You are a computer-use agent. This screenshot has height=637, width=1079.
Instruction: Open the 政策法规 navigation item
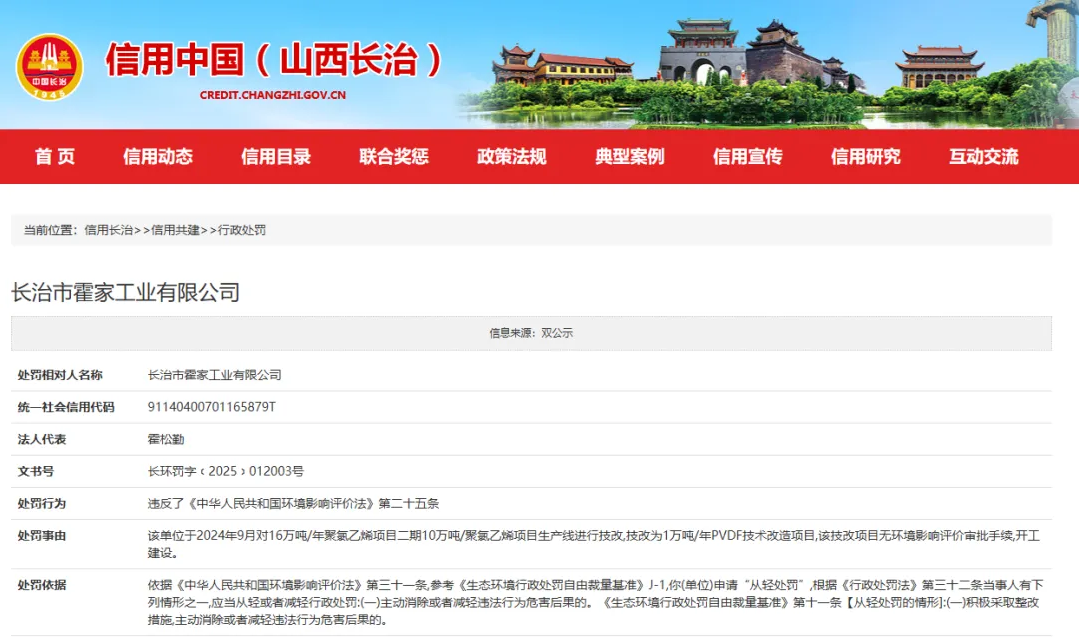click(512, 157)
